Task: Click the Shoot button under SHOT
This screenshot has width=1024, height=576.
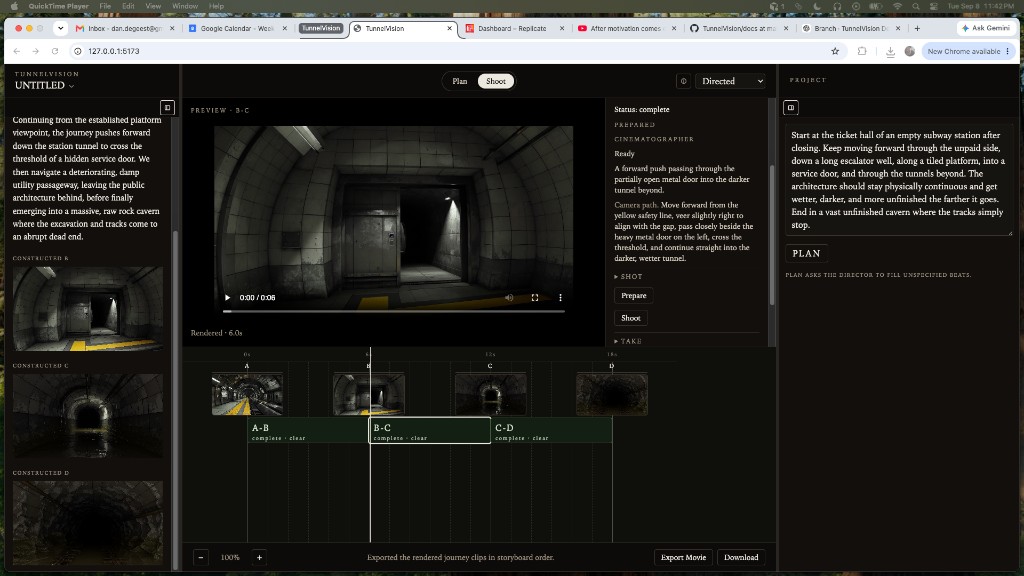Action: click(x=630, y=318)
